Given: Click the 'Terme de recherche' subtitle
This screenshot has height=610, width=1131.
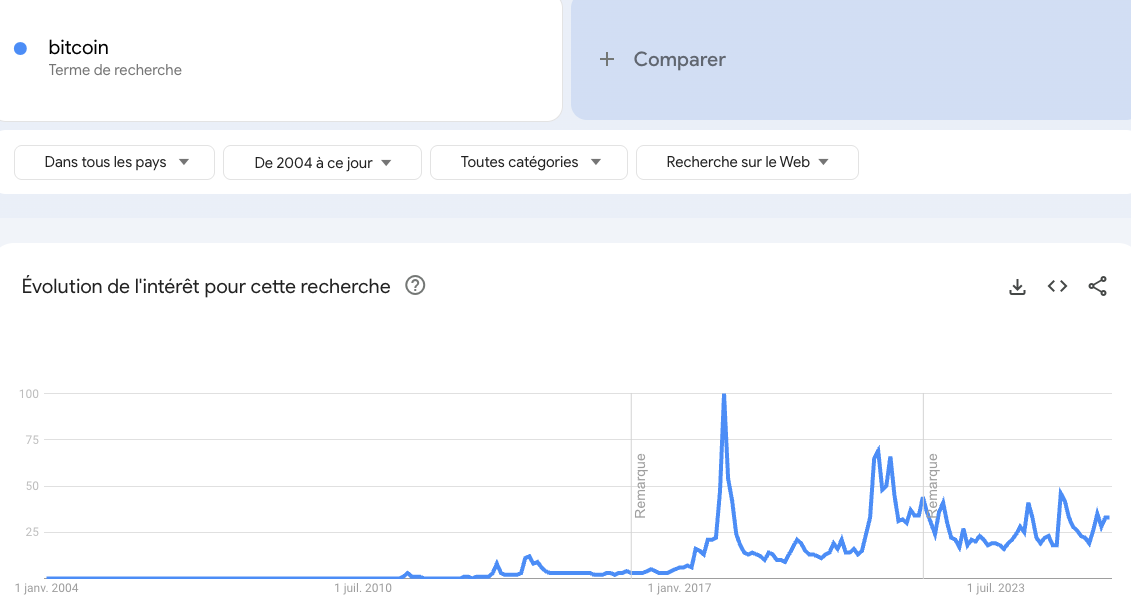Looking at the screenshot, I should coord(115,70).
